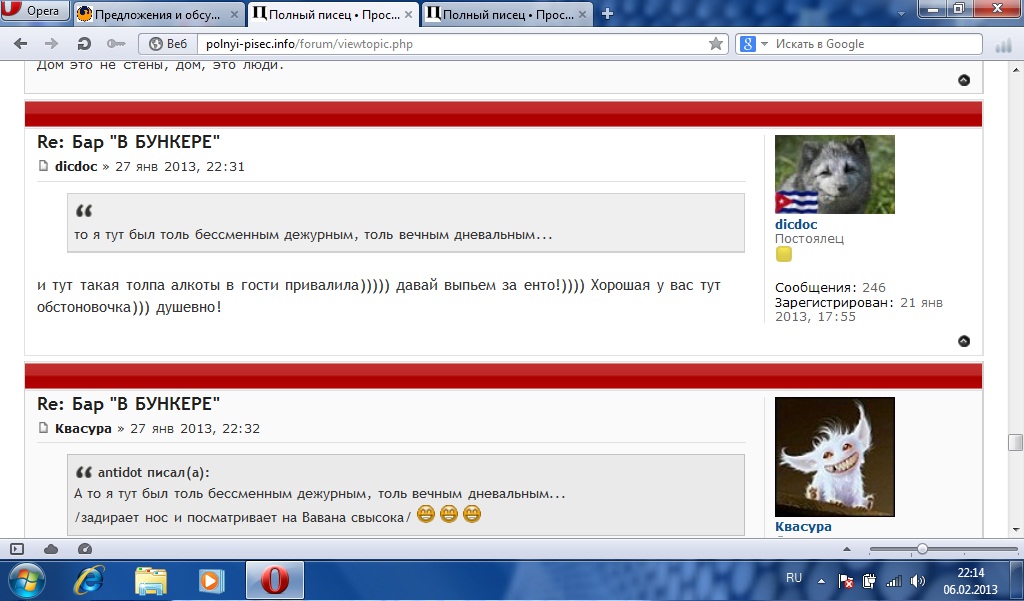This screenshot has height=601, width=1024.
Task: Click the first grinning emoticon in the quote
Action: coord(426,515)
